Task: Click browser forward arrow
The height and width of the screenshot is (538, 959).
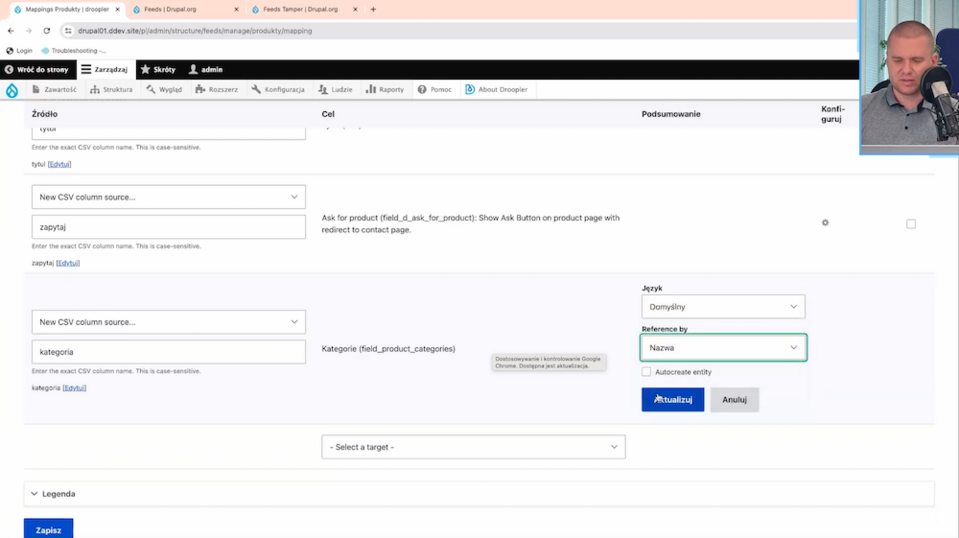Action: pyautogui.click(x=29, y=31)
